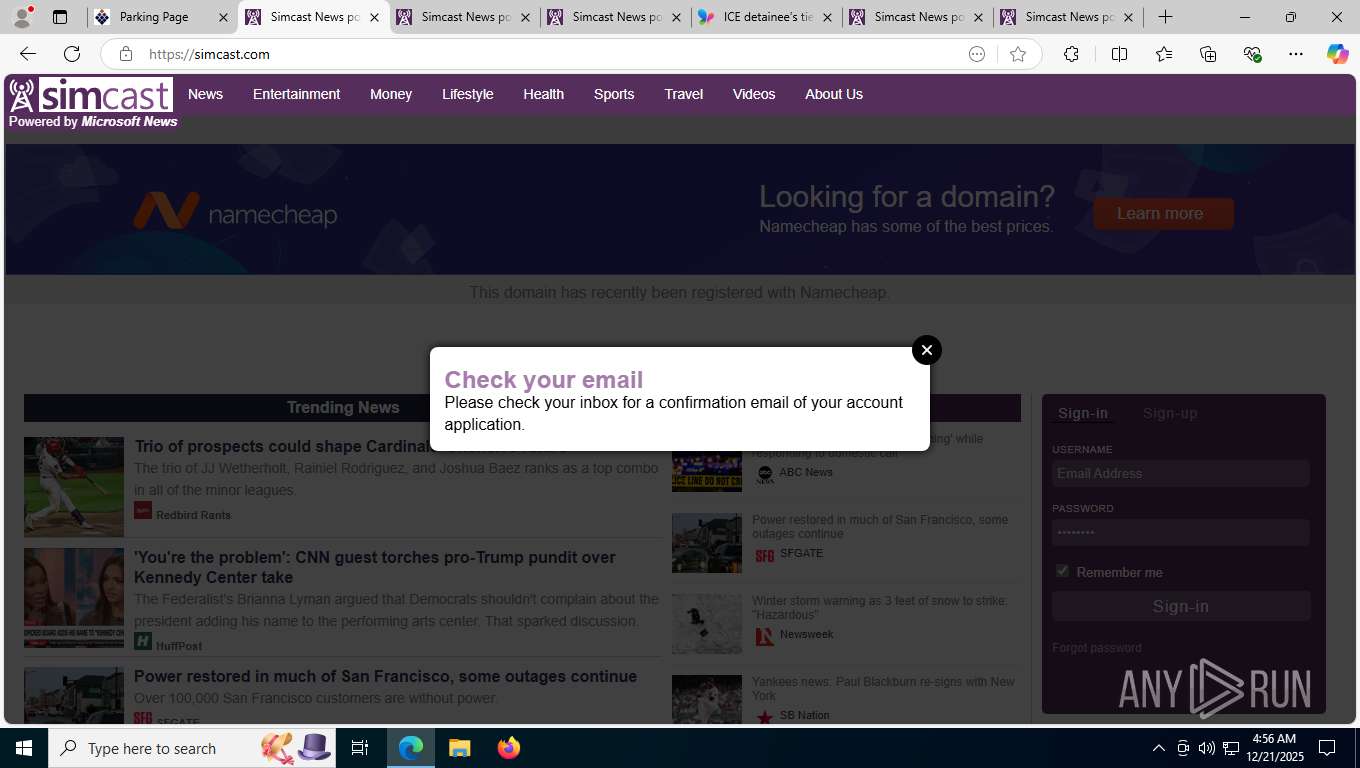
Task: Click the CNN guest article thumbnail
Action: click(74, 598)
